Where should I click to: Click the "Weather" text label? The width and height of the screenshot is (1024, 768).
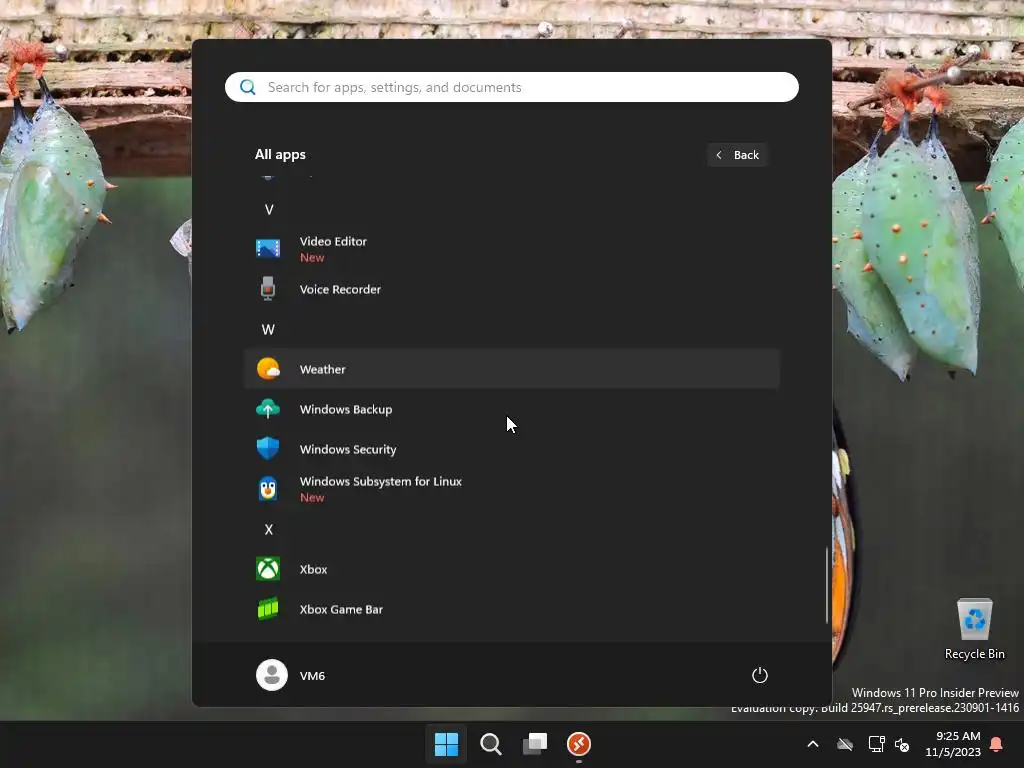click(x=323, y=369)
